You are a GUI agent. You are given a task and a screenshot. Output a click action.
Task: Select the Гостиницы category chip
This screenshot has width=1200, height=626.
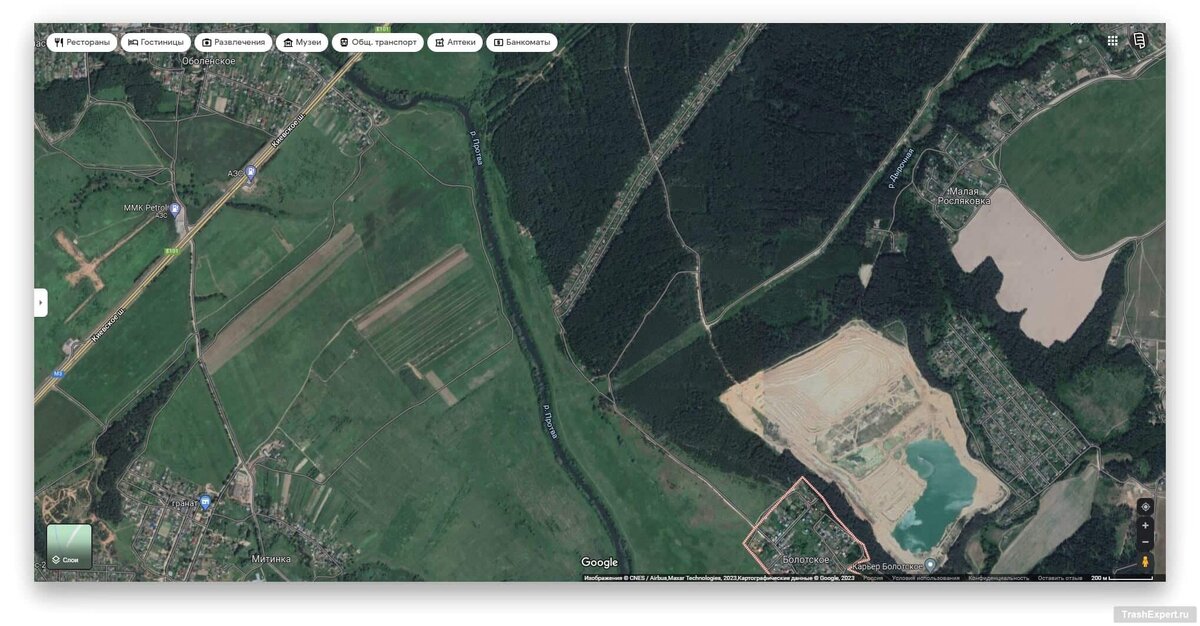[x=156, y=43]
